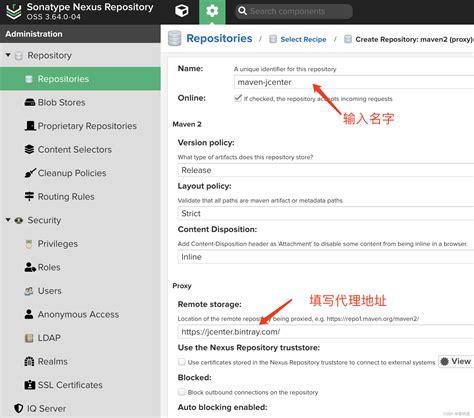Open the Browse cube icon

point(182,11)
